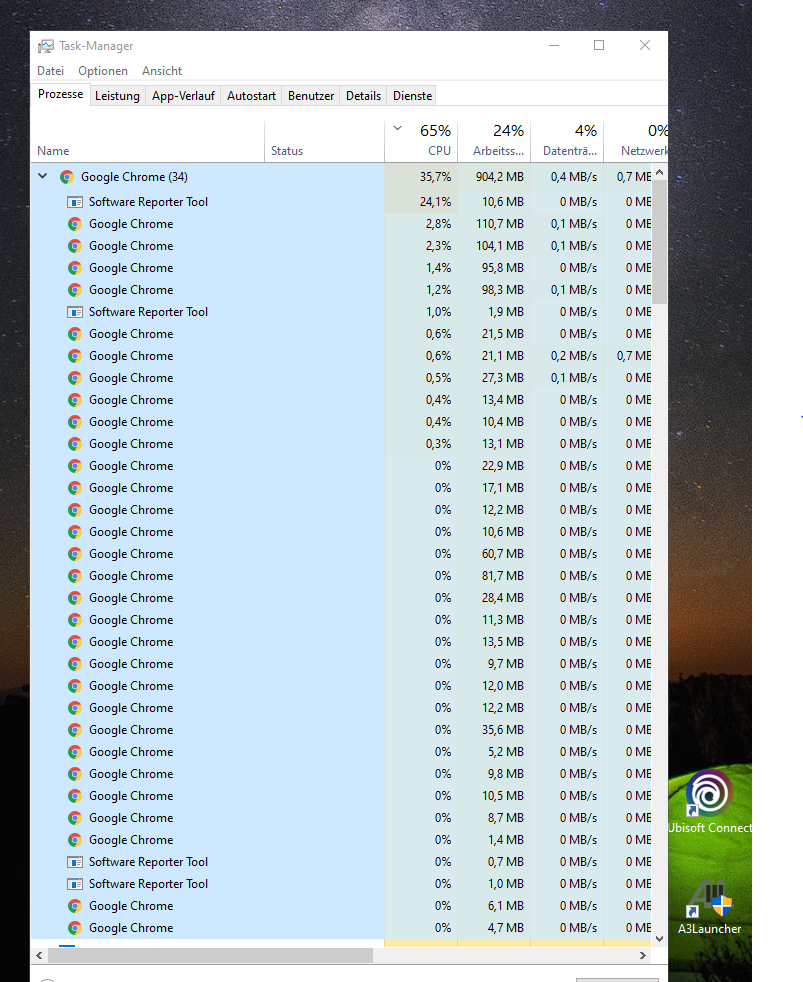This screenshot has width=803, height=982.
Task: Click Chrome icon of process using 95,8 MB
Action: 75,267
